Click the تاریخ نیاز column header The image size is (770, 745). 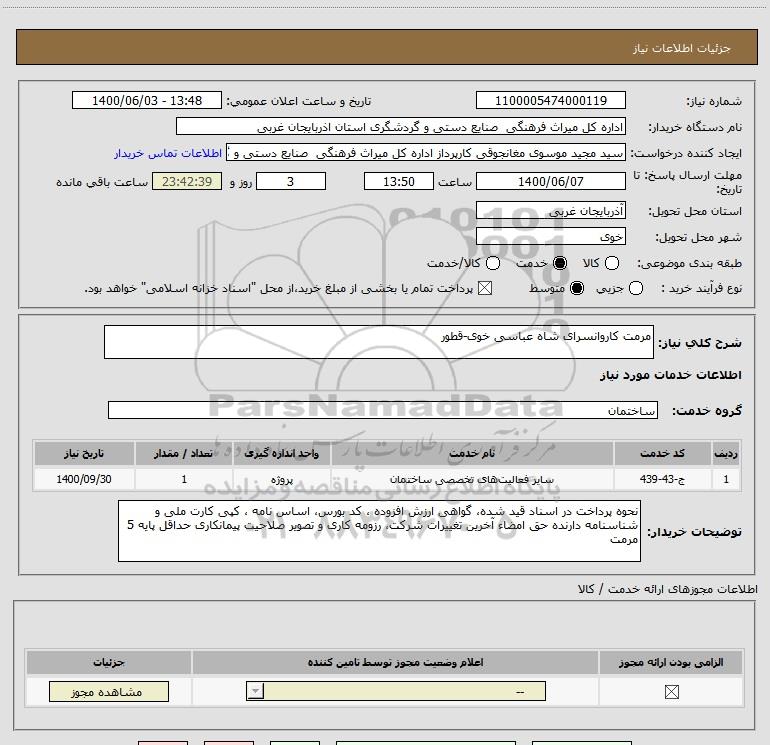(x=84, y=453)
